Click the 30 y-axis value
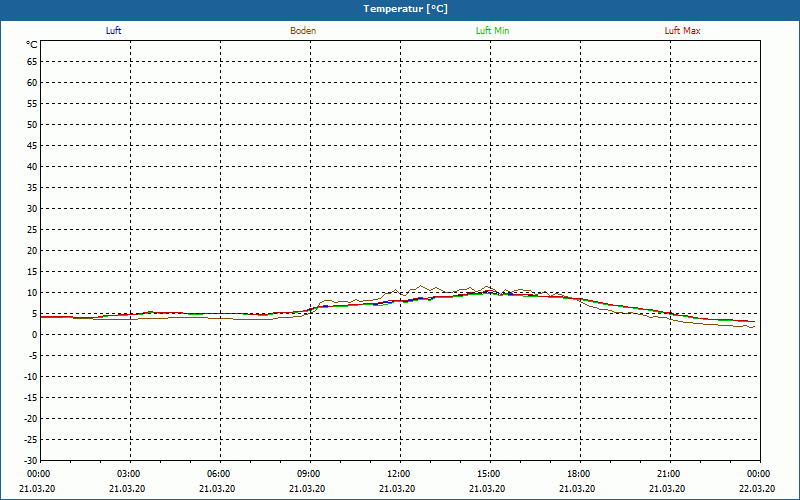 [x=32, y=209]
